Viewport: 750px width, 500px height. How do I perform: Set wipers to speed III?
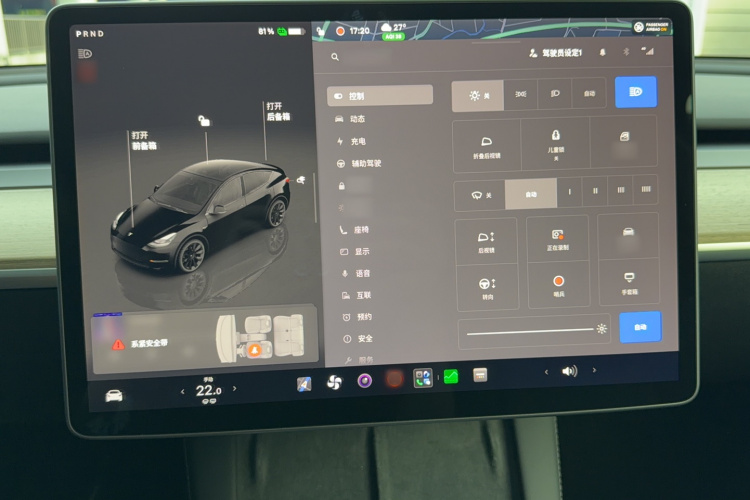point(620,190)
